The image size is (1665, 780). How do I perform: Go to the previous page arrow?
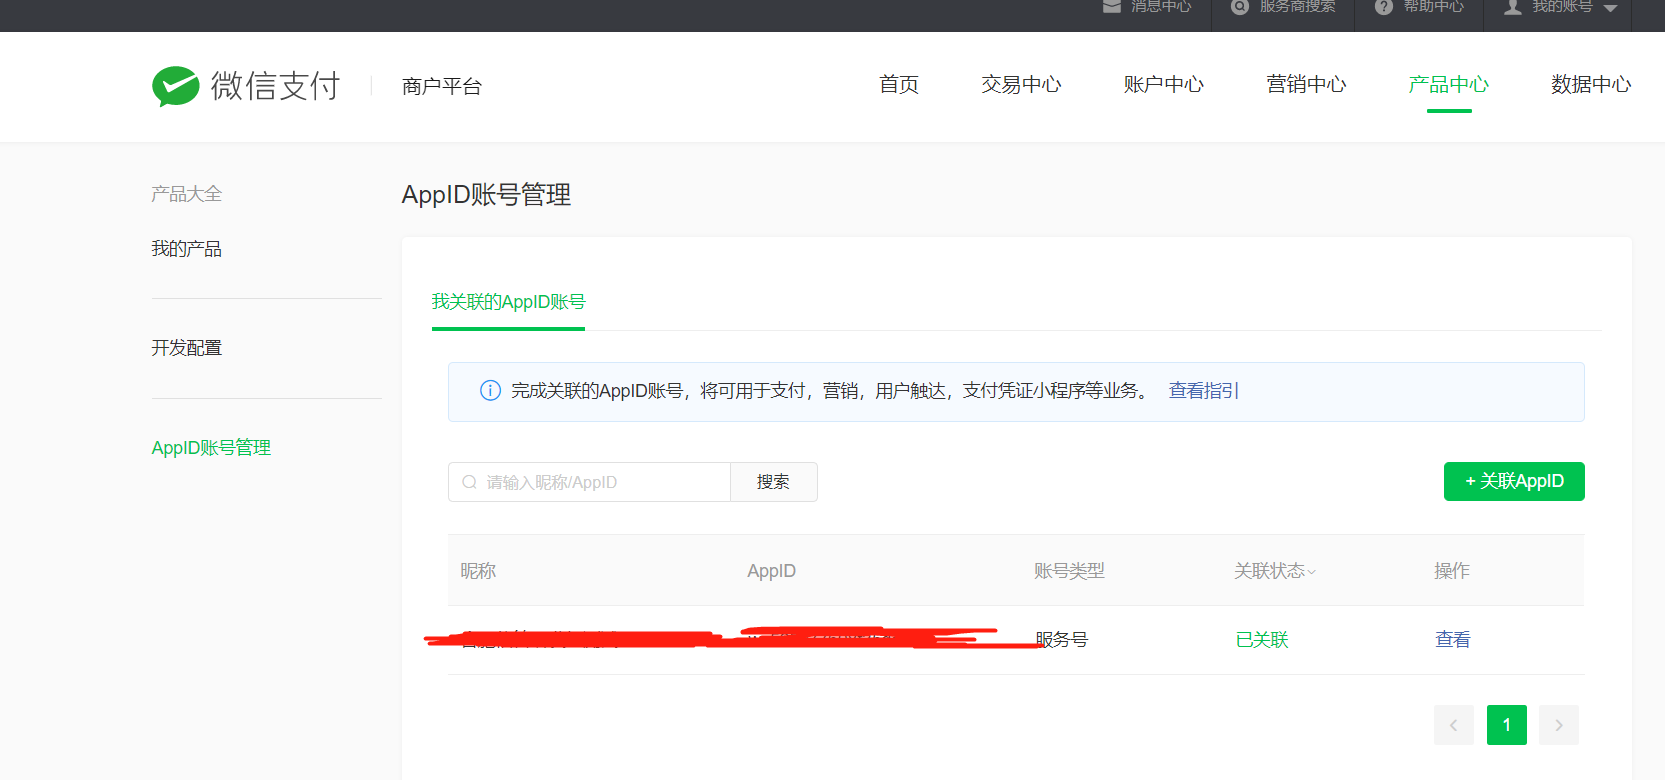click(x=1454, y=725)
